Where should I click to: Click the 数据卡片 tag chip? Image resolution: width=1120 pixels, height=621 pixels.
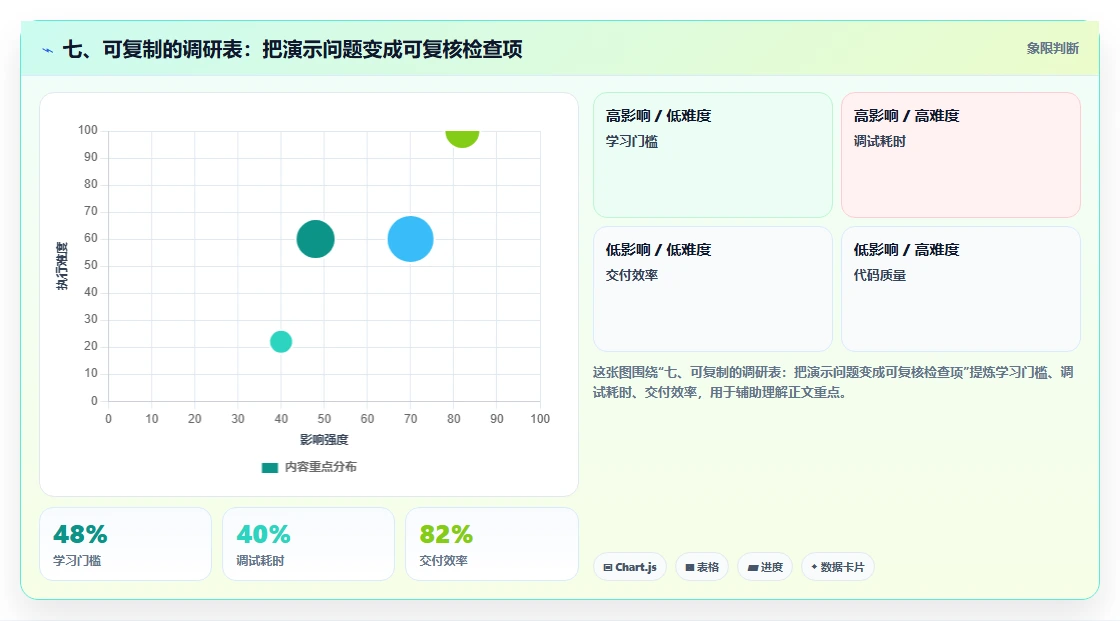click(838, 567)
